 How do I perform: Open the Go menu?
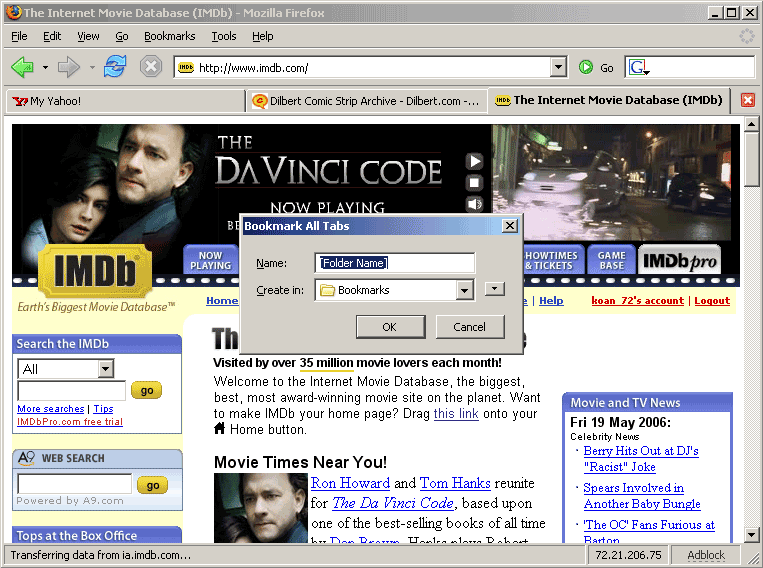click(x=122, y=36)
